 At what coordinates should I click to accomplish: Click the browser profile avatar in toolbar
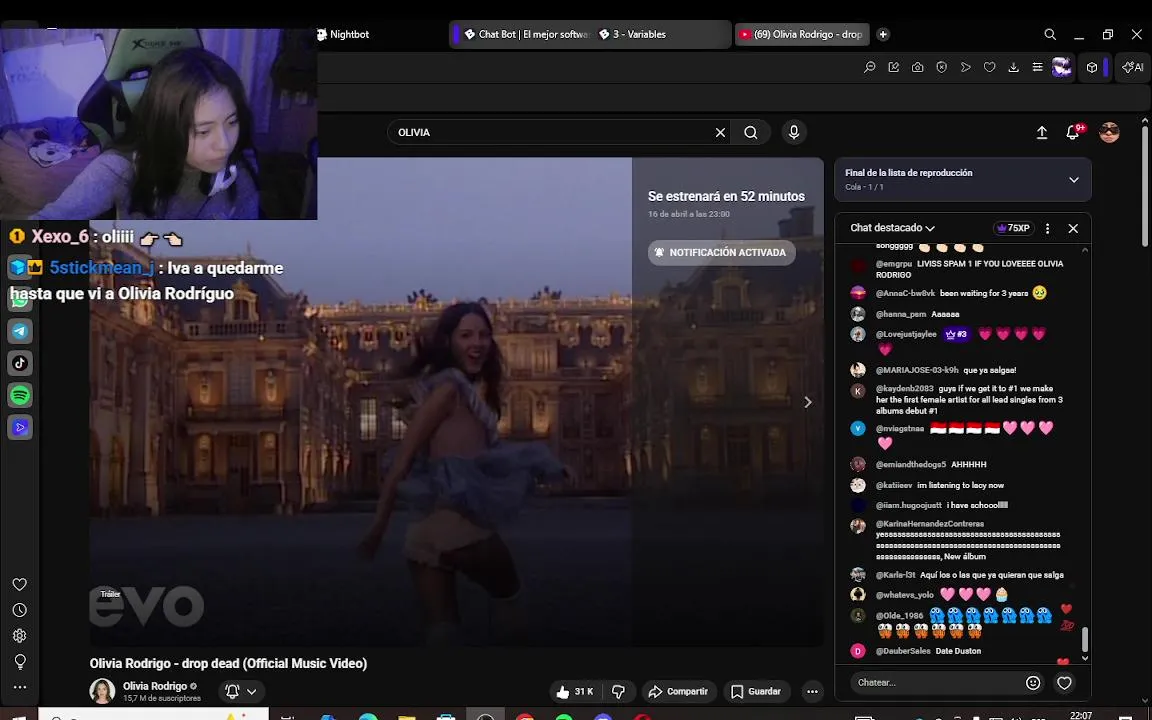tap(1062, 67)
